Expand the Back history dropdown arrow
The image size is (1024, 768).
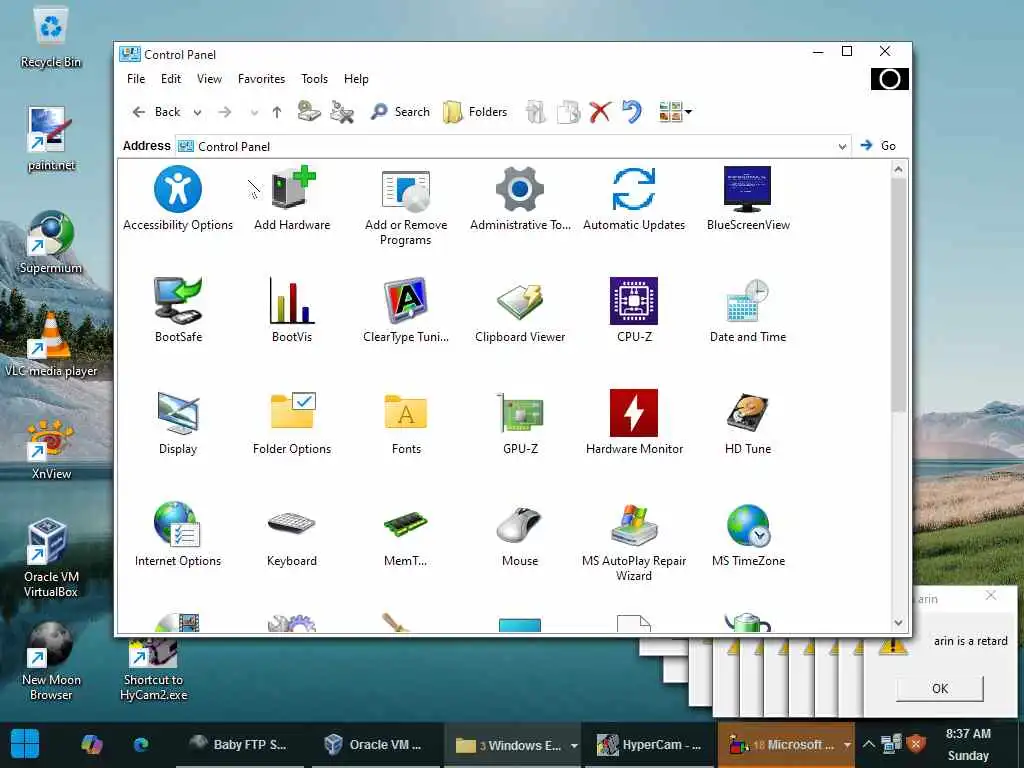click(x=197, y=112)
